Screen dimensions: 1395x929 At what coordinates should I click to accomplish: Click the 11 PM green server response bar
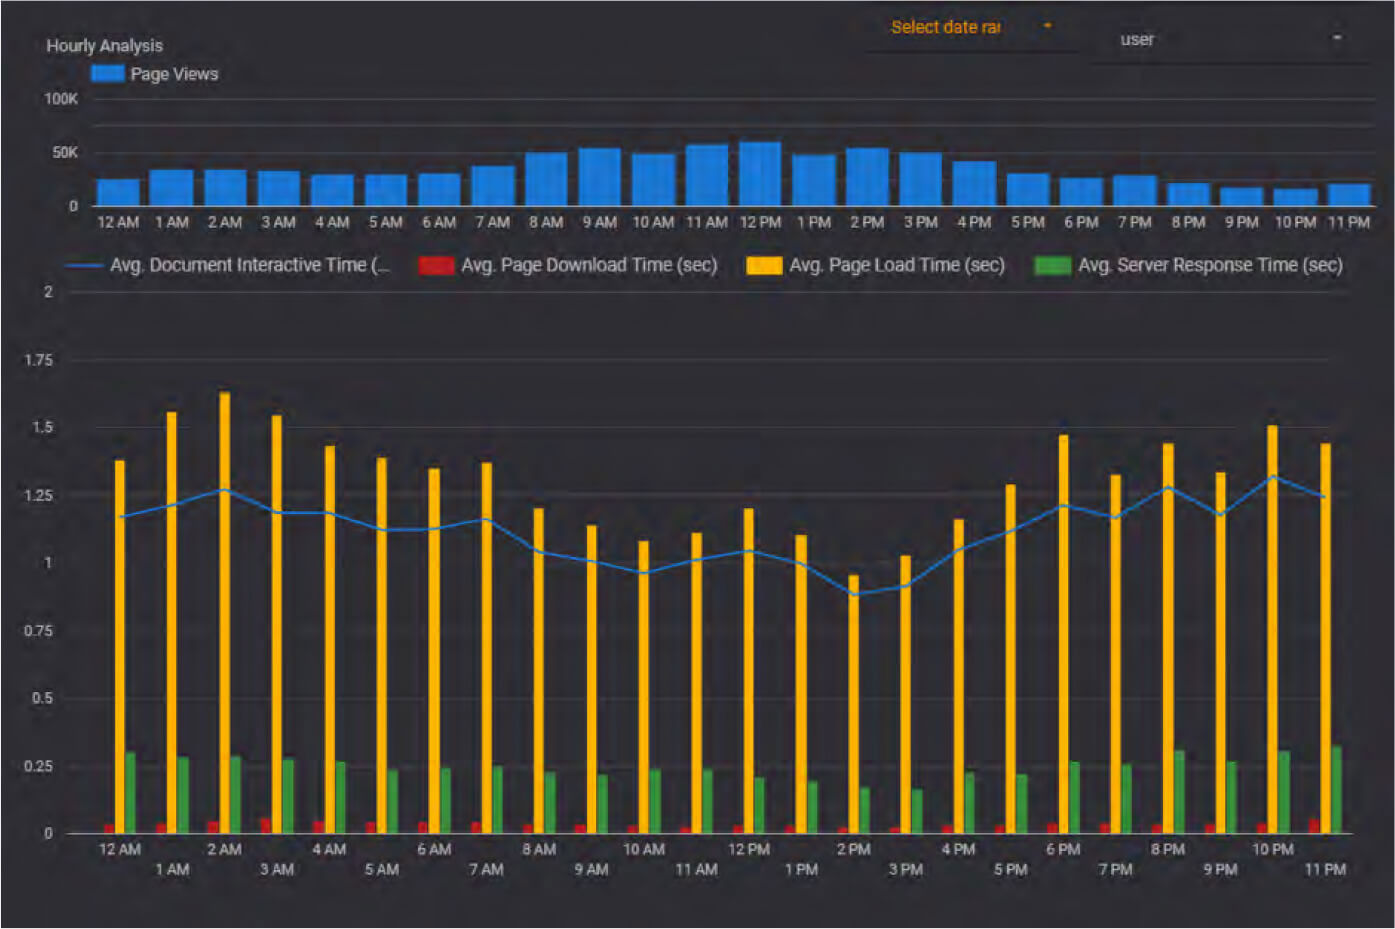click(1336, 790)
